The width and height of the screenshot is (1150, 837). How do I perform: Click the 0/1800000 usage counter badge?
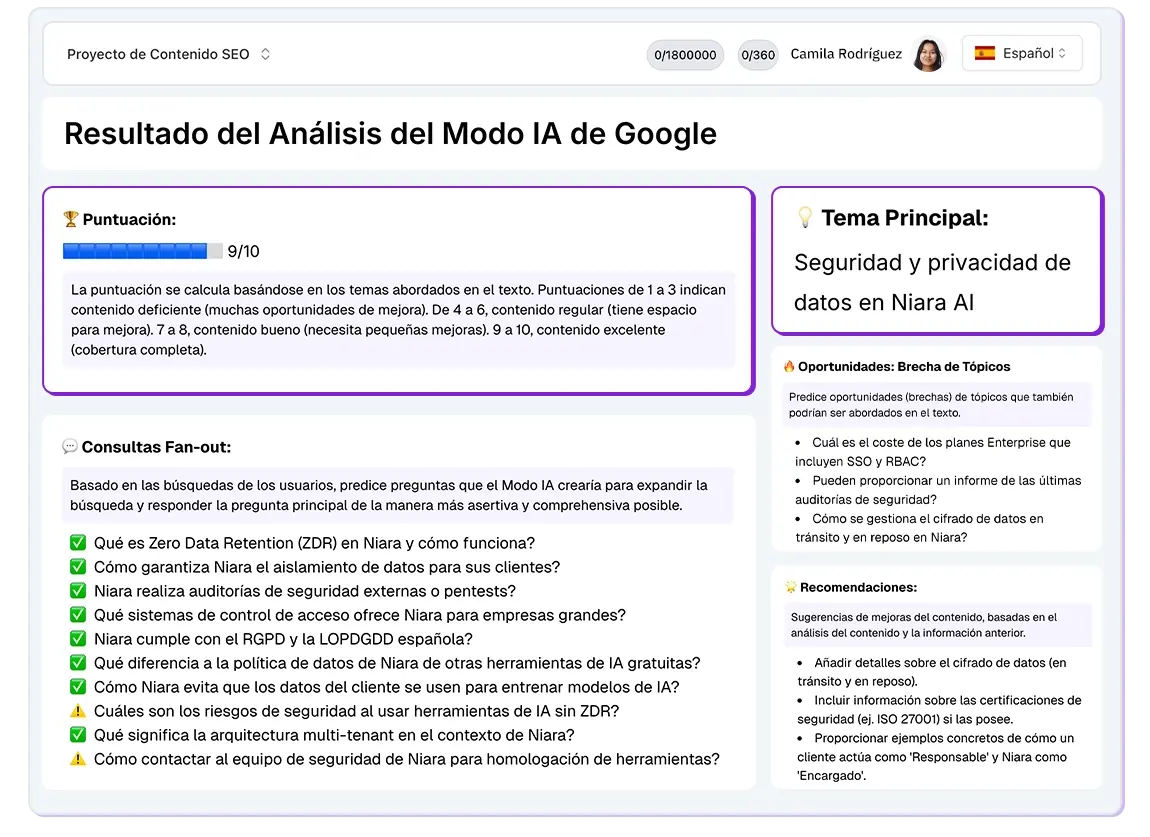coord(685,55)
